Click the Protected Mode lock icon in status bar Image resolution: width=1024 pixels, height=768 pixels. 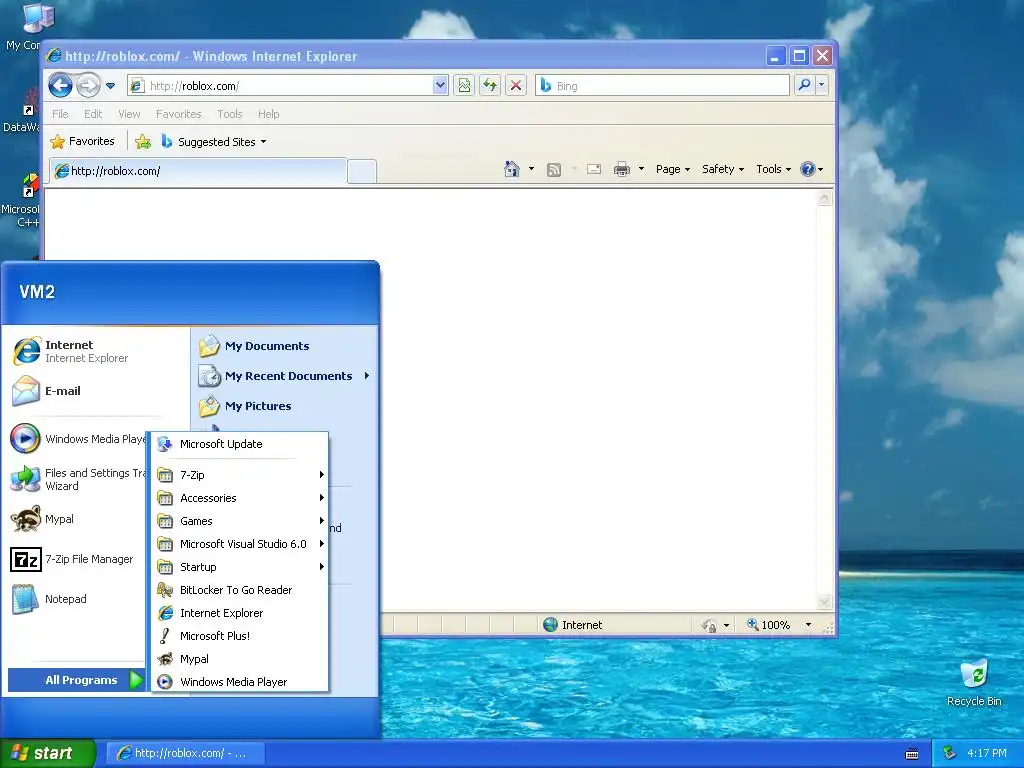[x=709, y=626]
